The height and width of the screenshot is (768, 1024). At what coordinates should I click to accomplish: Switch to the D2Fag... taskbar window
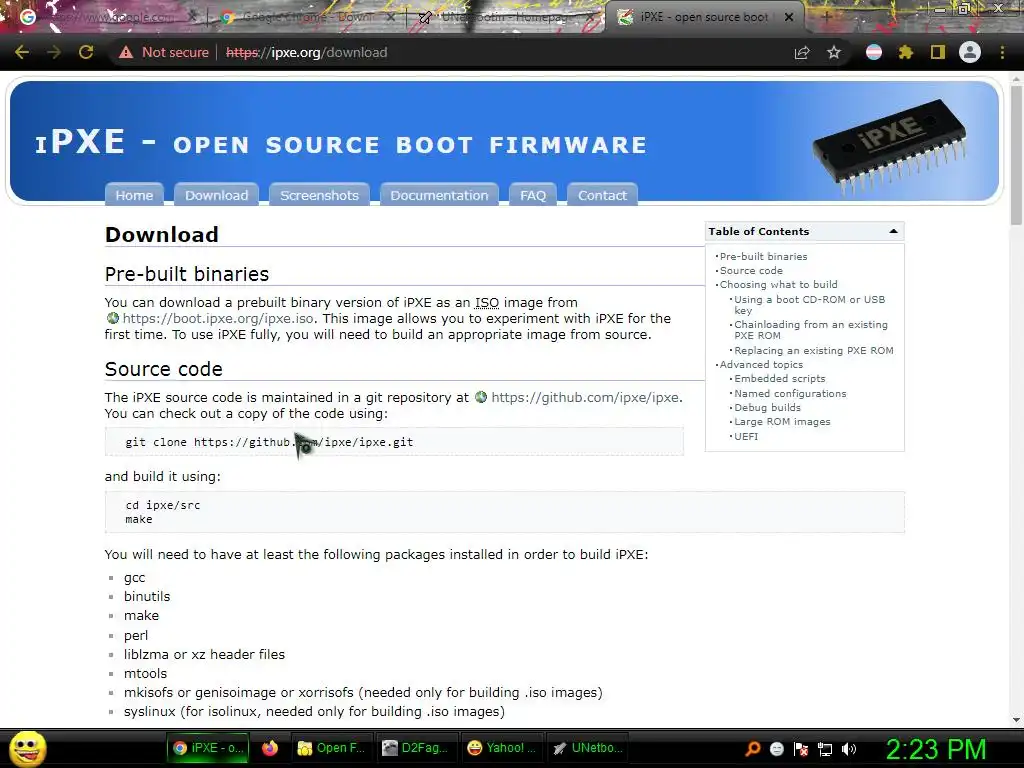click(416, 748)
